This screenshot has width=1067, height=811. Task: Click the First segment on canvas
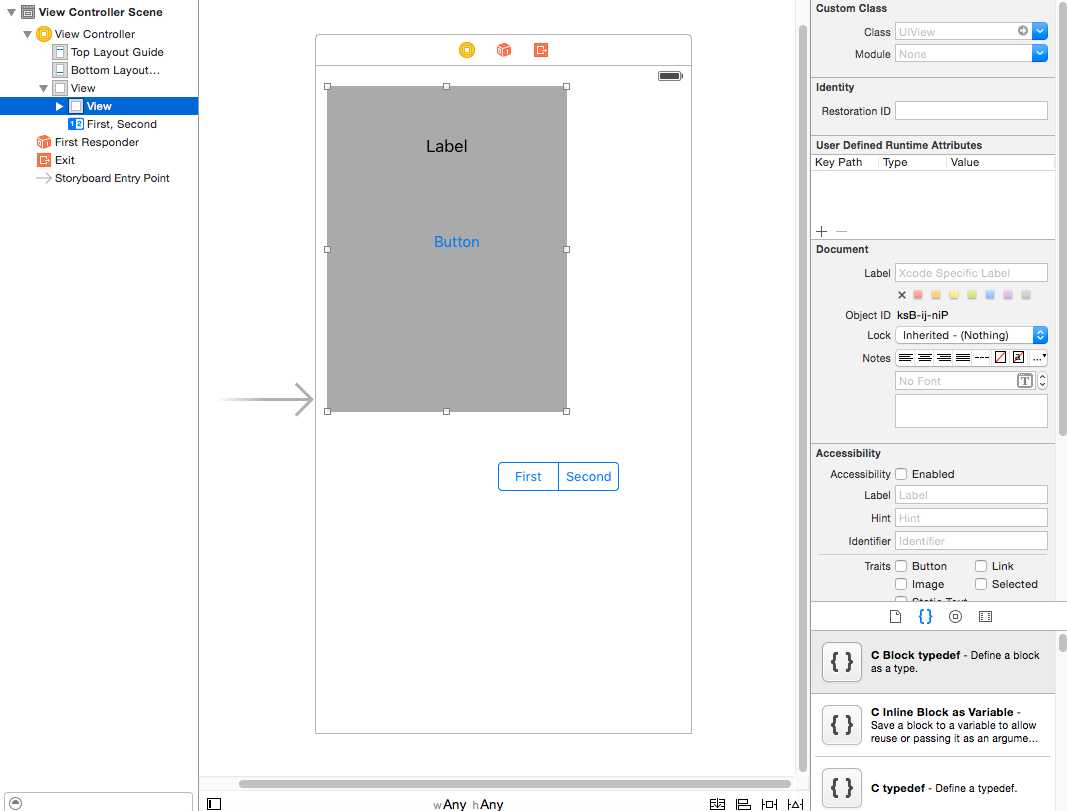coord(528,476)
